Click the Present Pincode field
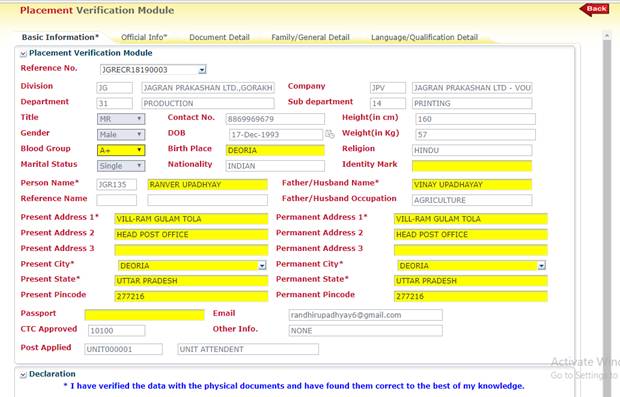Screen dimensions: 620x397 pyautogui.click(x=191, y=296)
